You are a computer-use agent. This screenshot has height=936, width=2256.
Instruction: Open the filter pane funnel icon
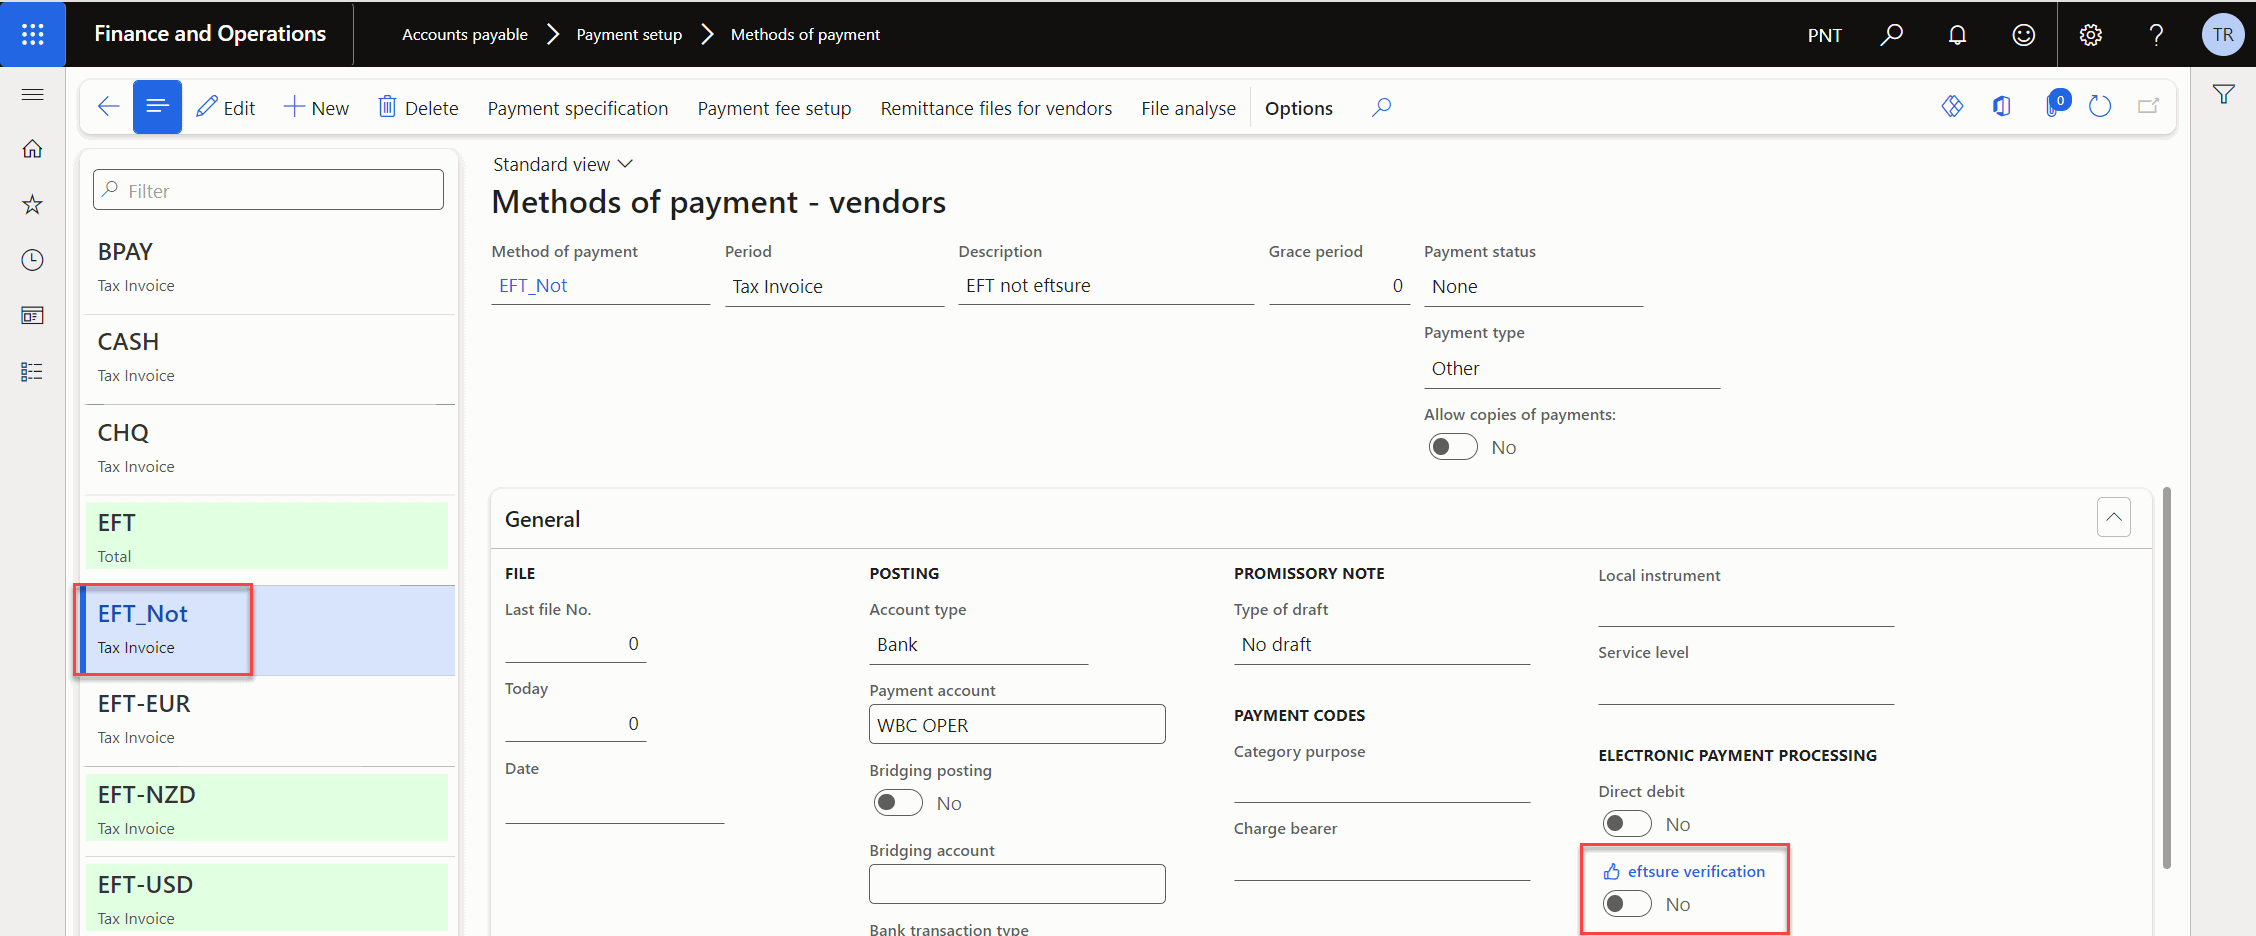tap(2224, 95)
